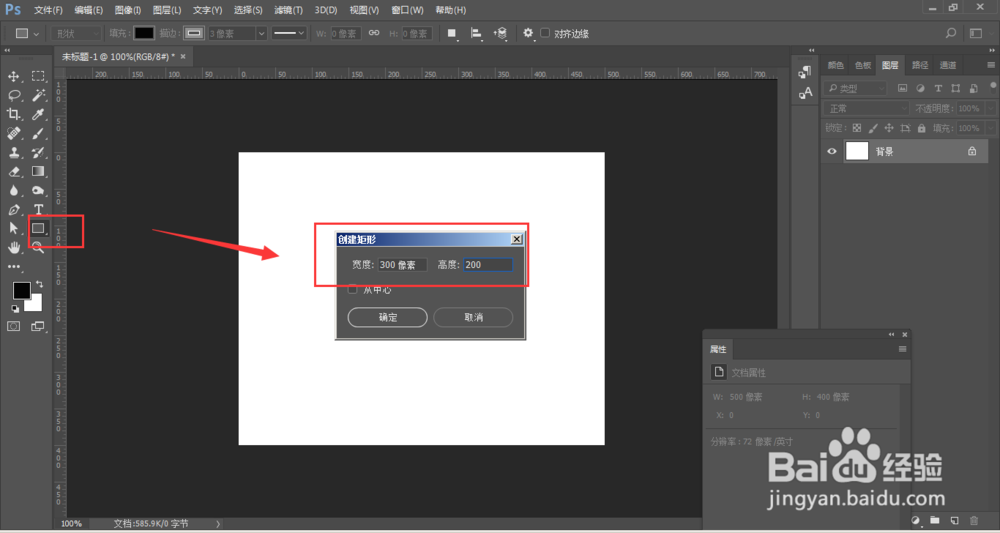Viewport: 1000px width, 533px height.
Task: Select the Gradient tool
Action: point(38,172)
